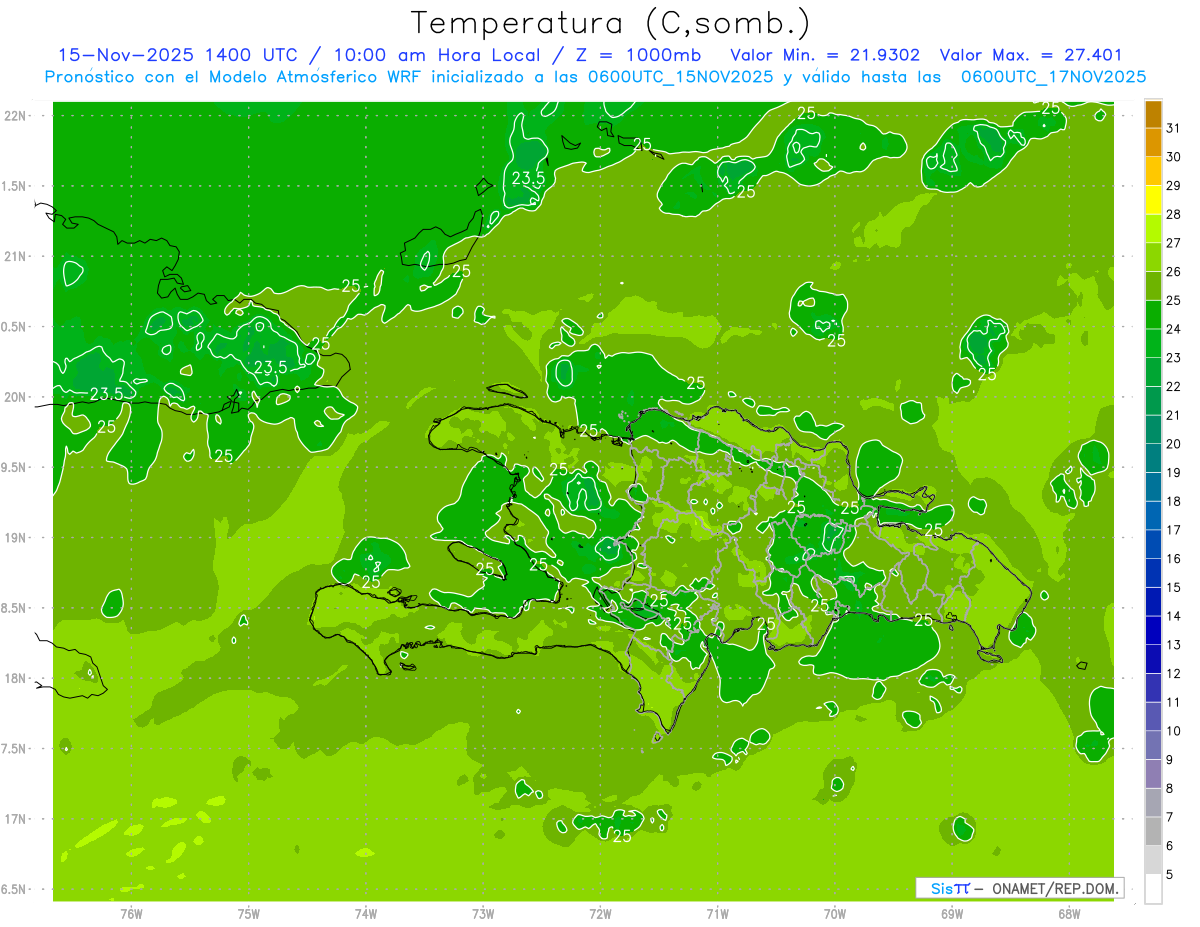
Task: Click color scale label 31
Action: point(1173,128)
